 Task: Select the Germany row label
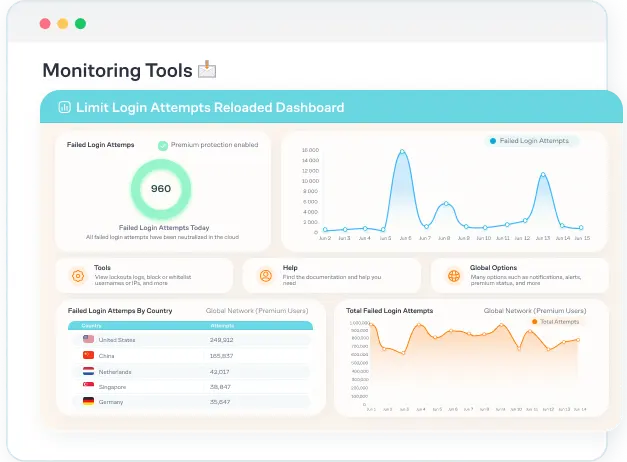click(x=111, y=402)
